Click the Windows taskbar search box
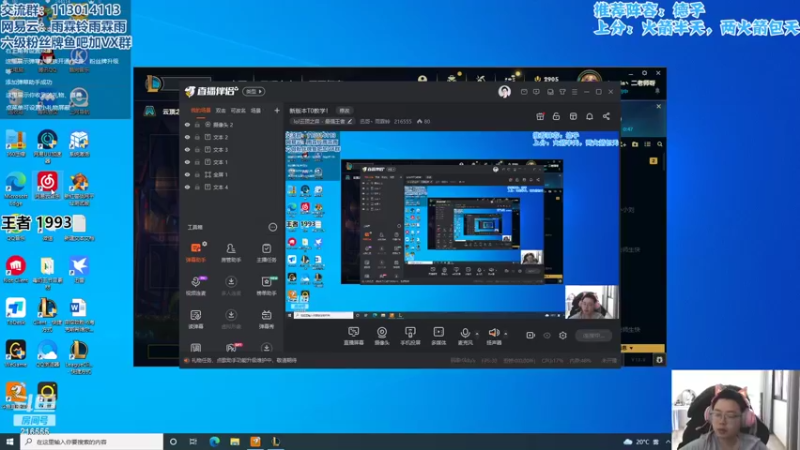 (x=92, y=442)
